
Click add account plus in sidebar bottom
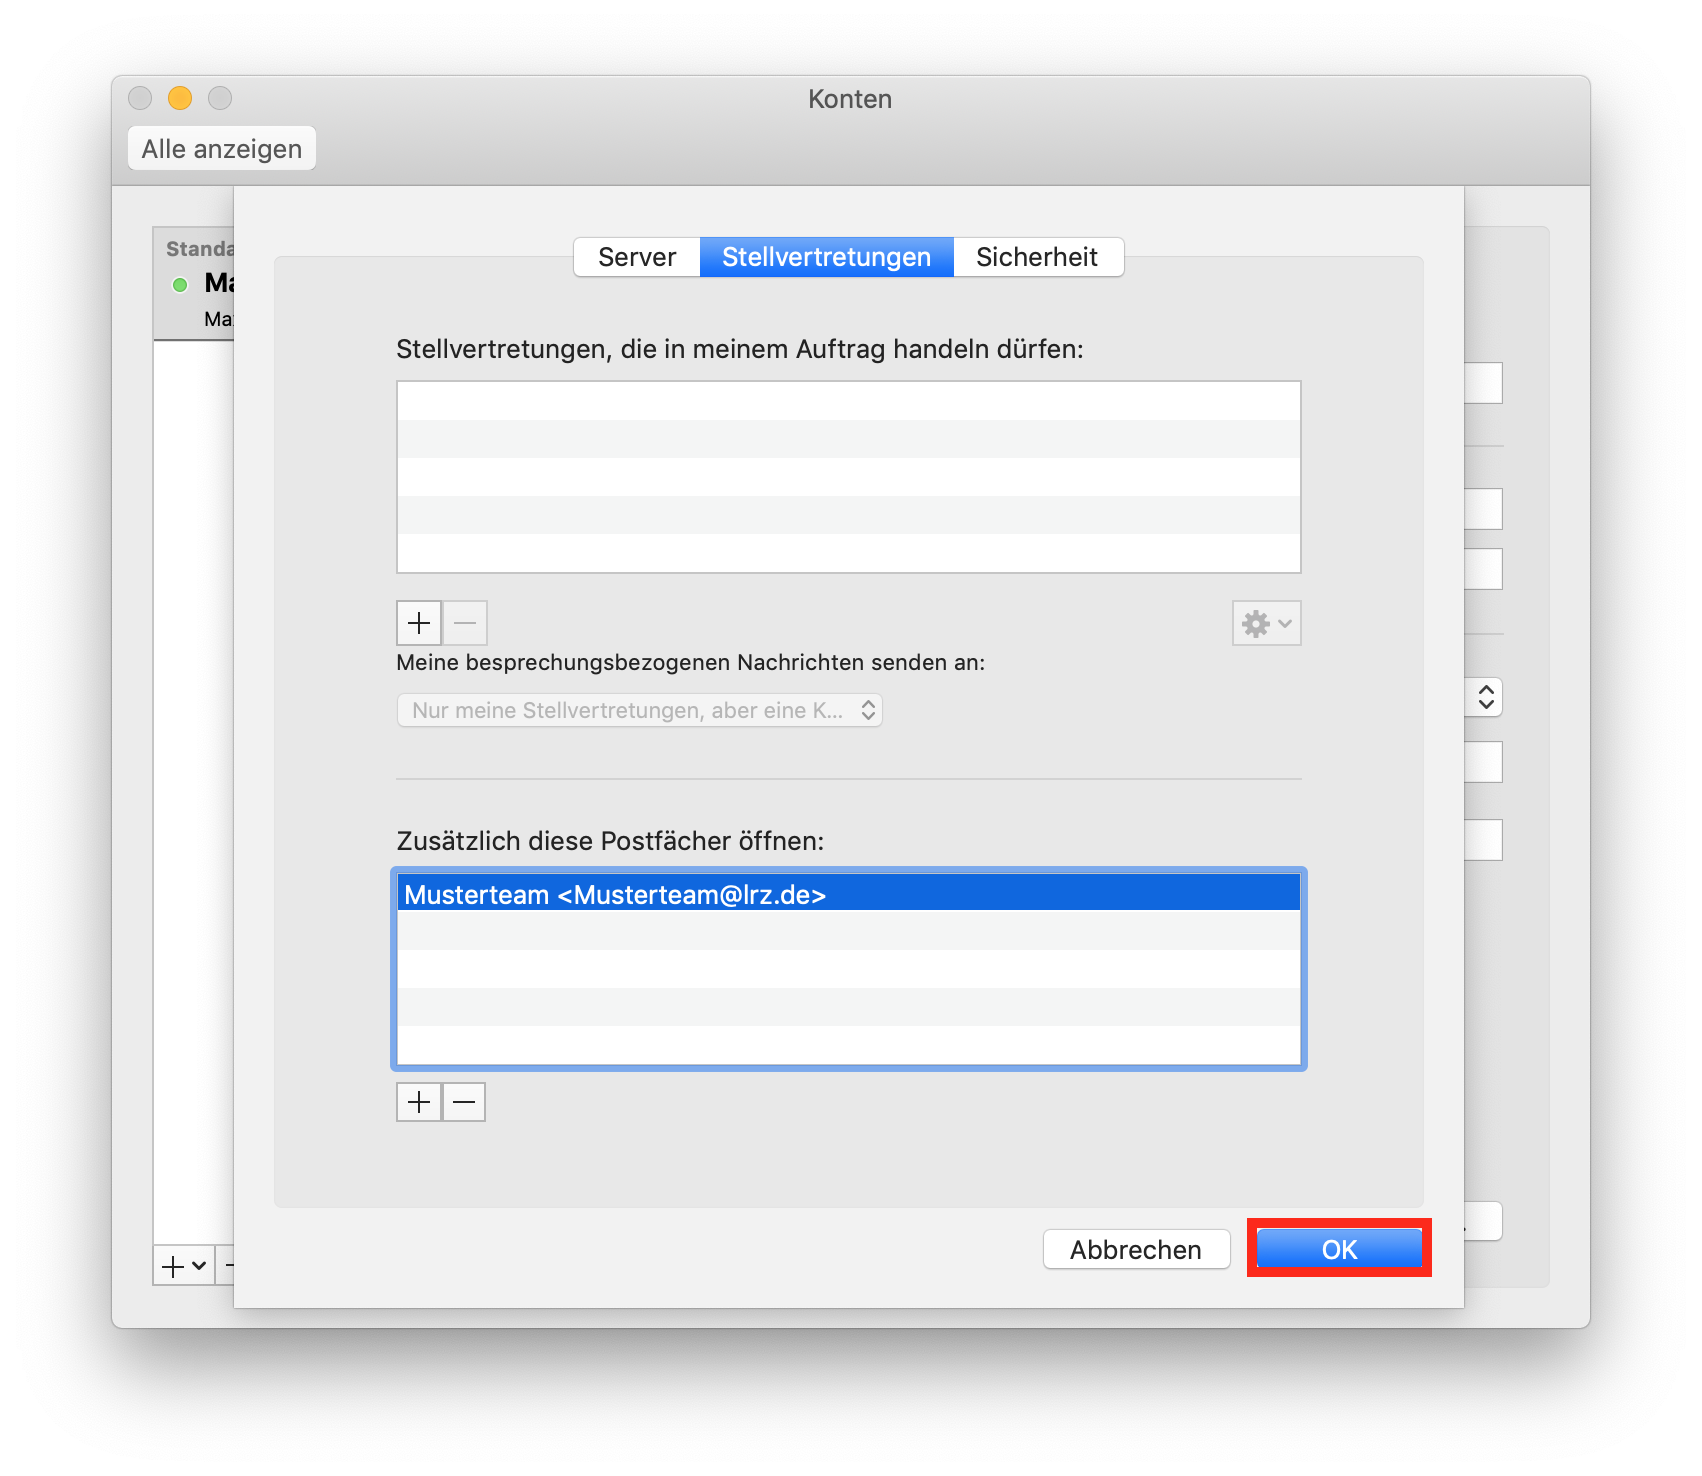click(x=174, y=1266)
